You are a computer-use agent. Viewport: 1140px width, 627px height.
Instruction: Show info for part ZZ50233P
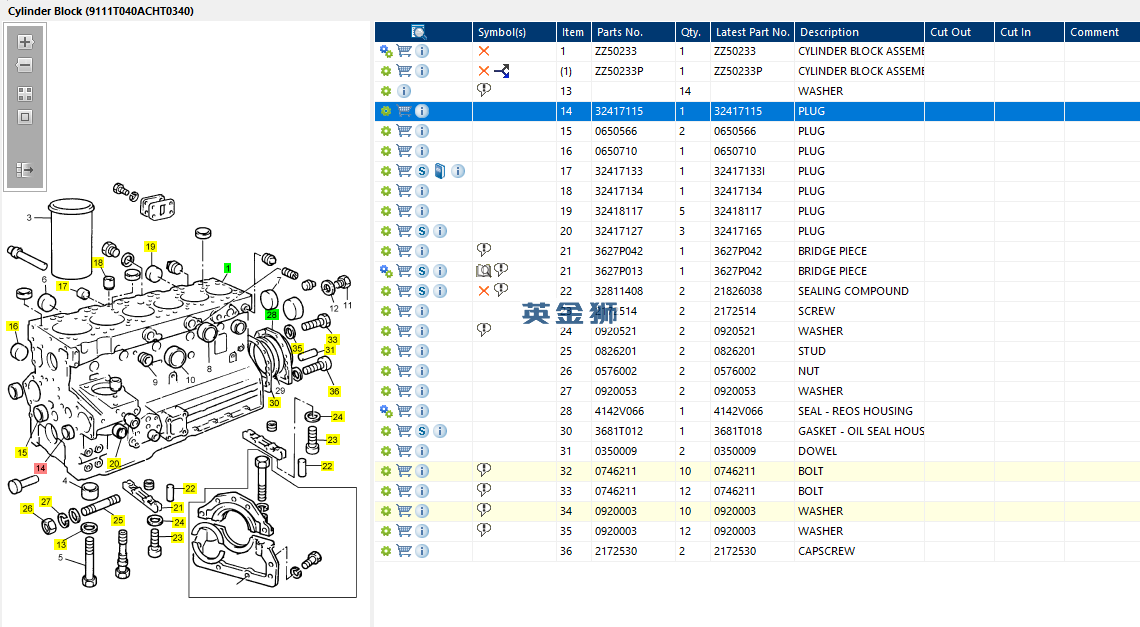(422, 71)
